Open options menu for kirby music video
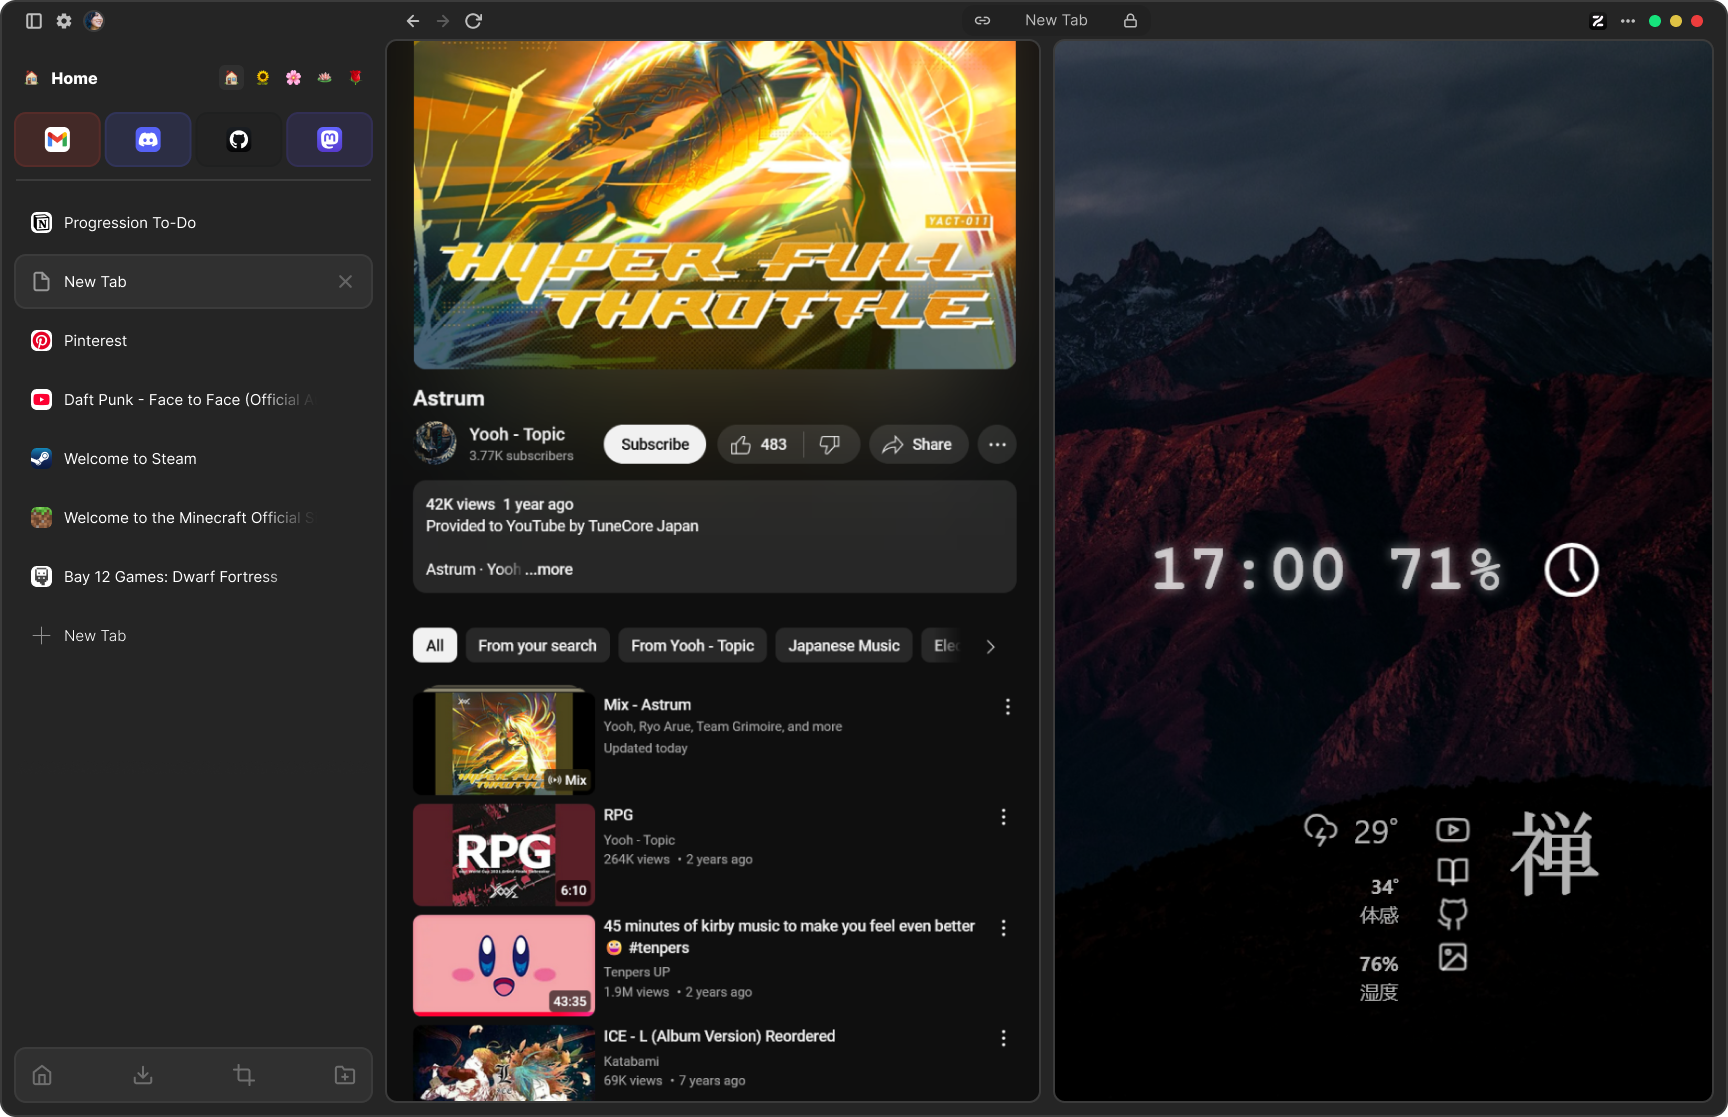 click(x=1003, y=928)
